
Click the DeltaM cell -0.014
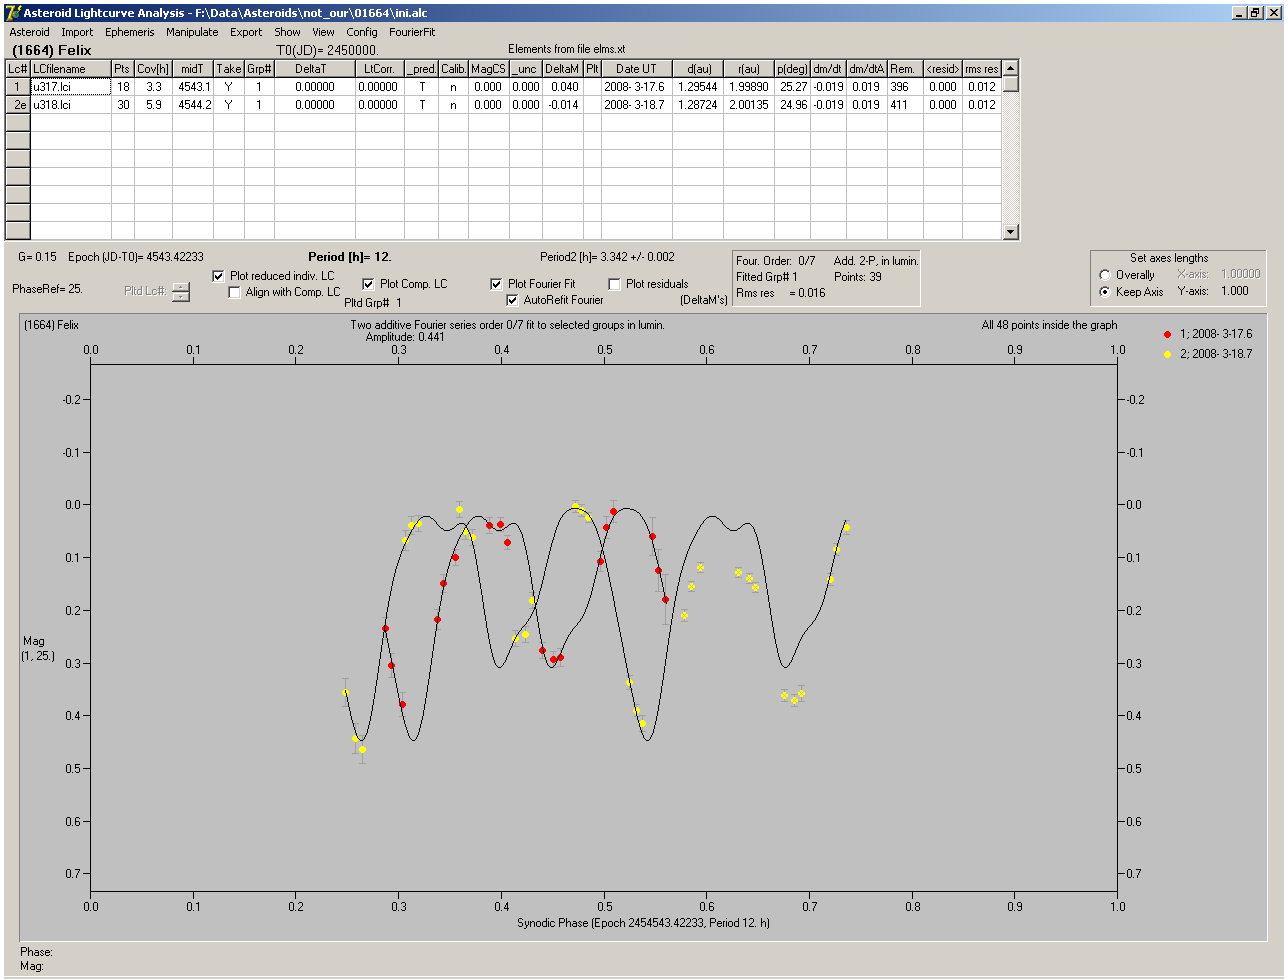(564, 104)
